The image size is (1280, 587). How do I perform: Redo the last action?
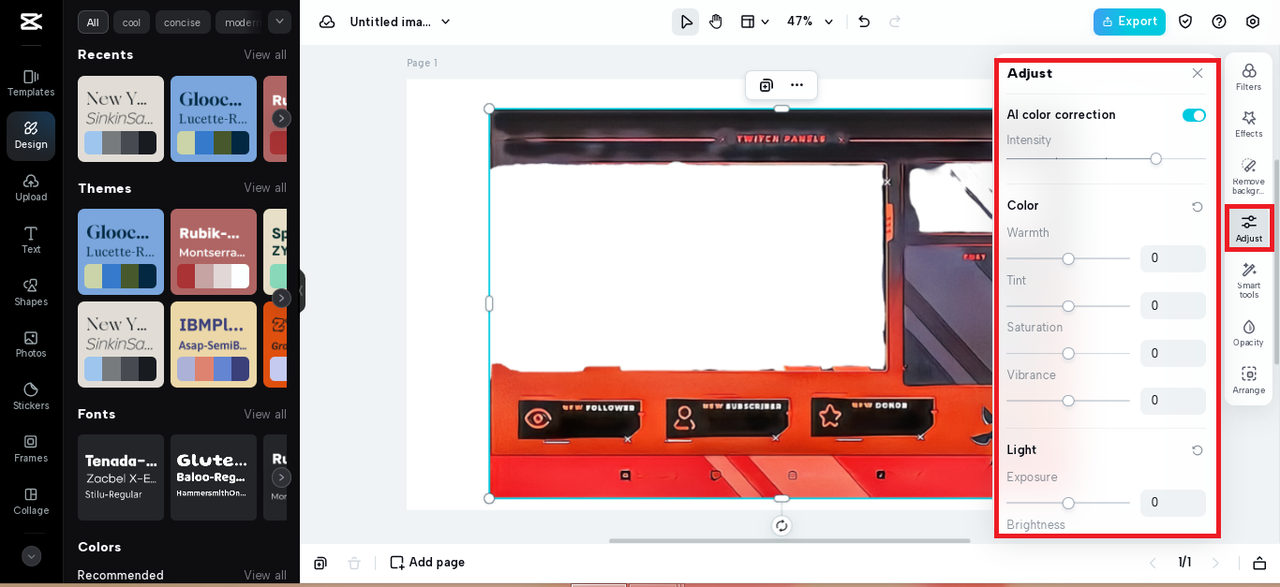click(895, 22)
